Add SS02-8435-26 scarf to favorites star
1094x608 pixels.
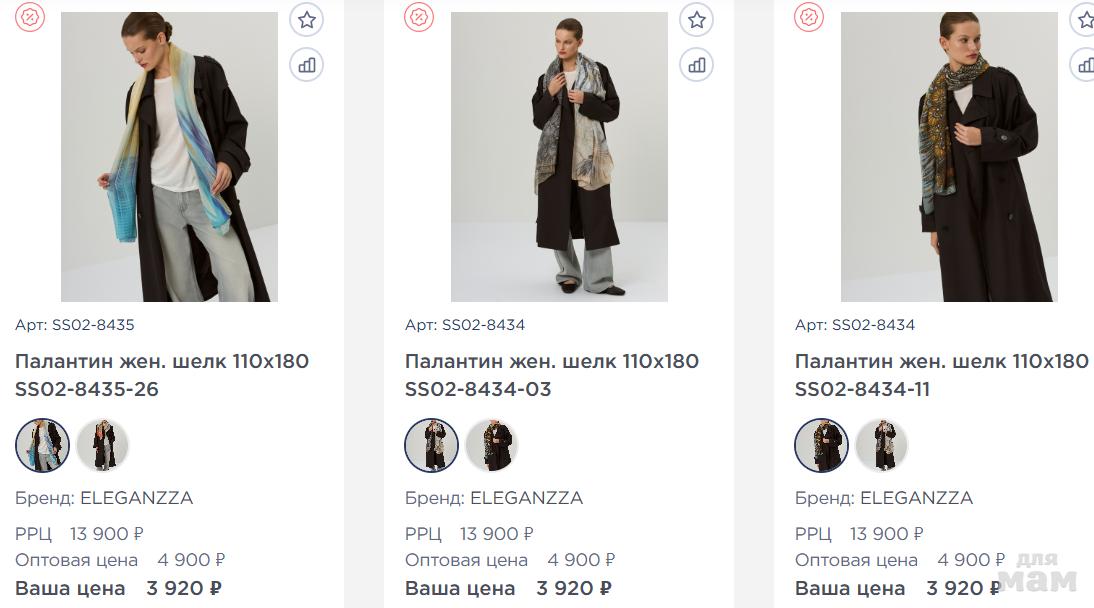click(306, 19)
